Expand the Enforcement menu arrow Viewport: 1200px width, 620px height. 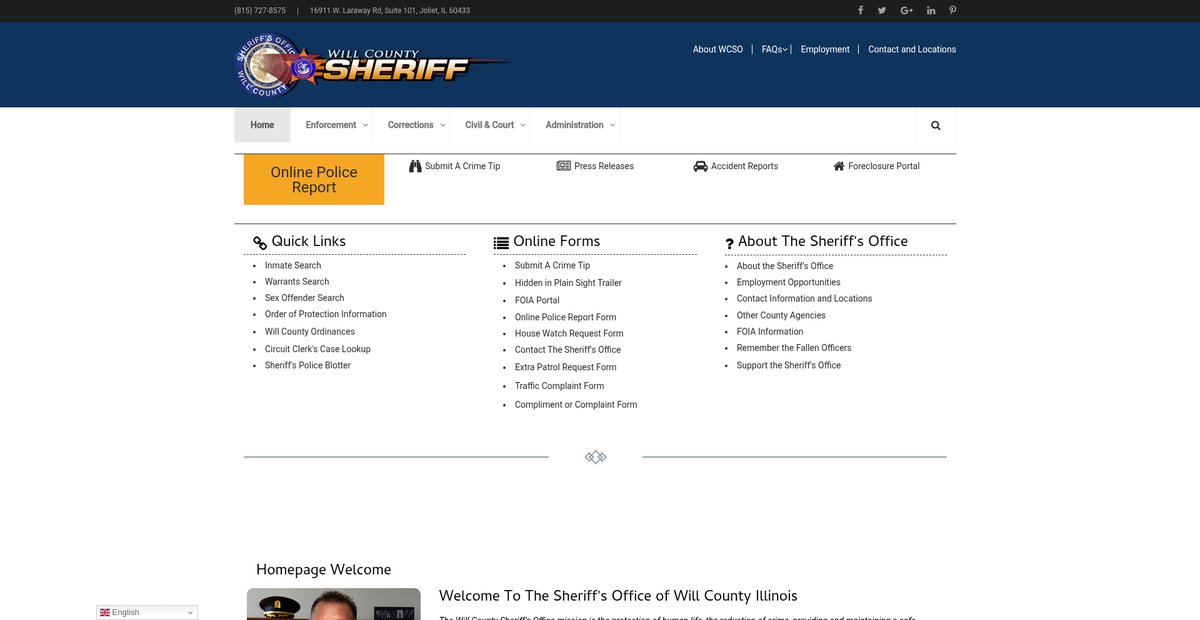click(365, 126)
